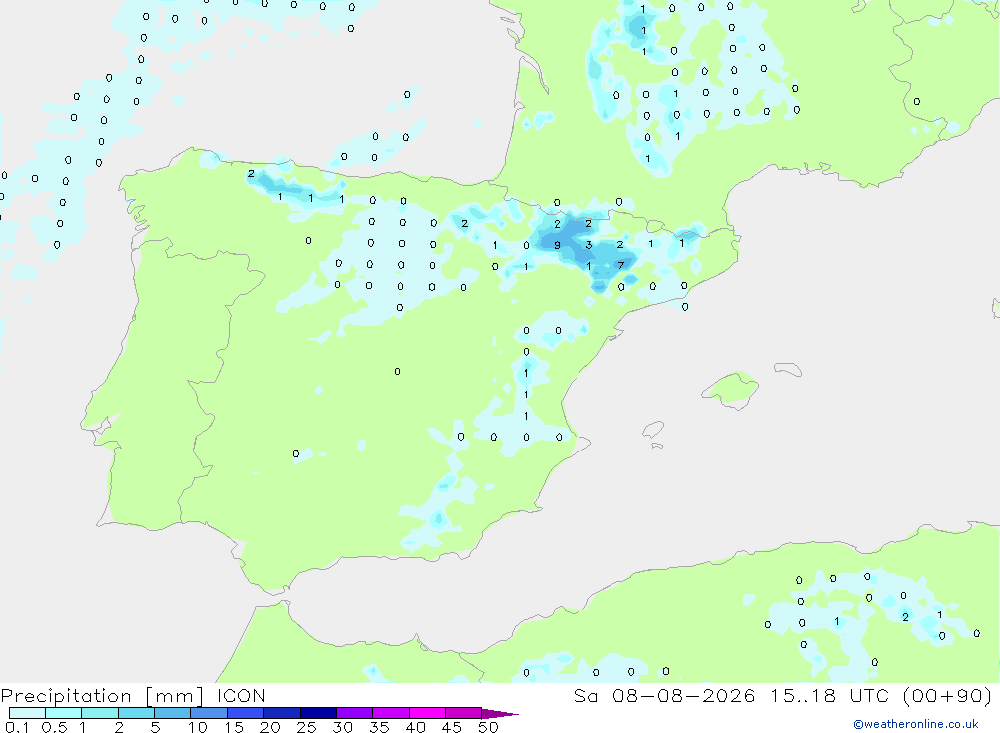Viewport: 1000px width, 733px height.
Task: Click the legend swatch between 20 and 25
Action: 281,713
